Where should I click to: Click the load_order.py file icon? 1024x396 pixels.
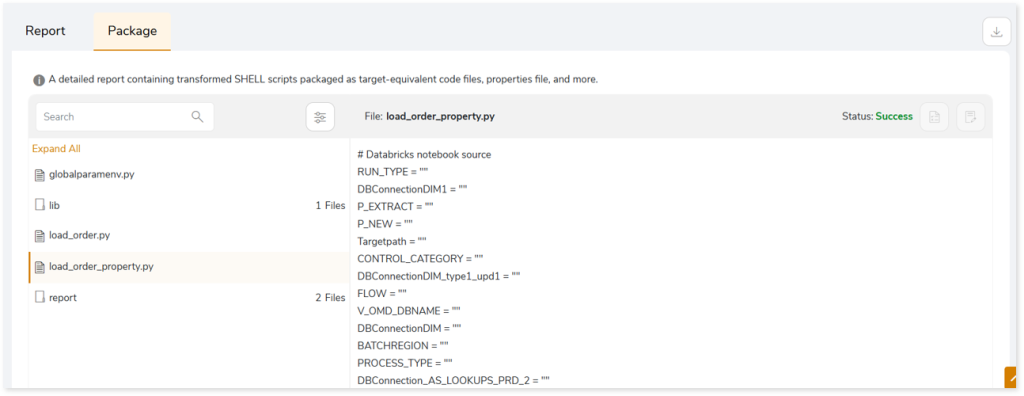point(40,235)
